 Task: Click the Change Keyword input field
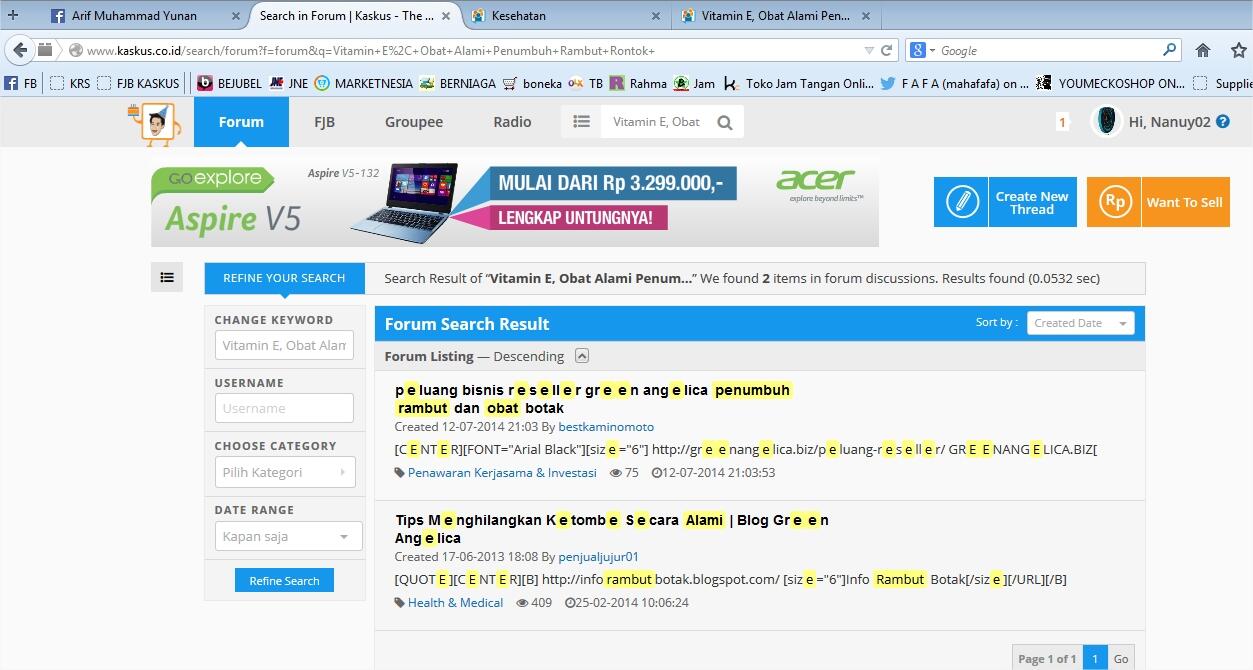pyautogui.click(x=284, y=345)
